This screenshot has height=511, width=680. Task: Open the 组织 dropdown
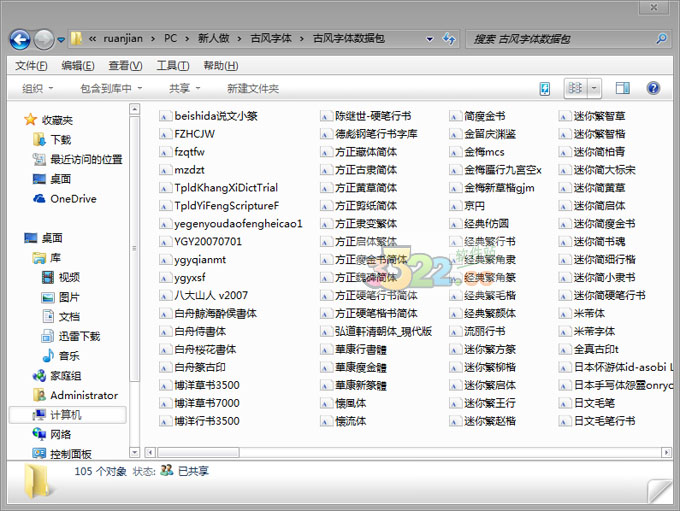click(x=37, y=88)
